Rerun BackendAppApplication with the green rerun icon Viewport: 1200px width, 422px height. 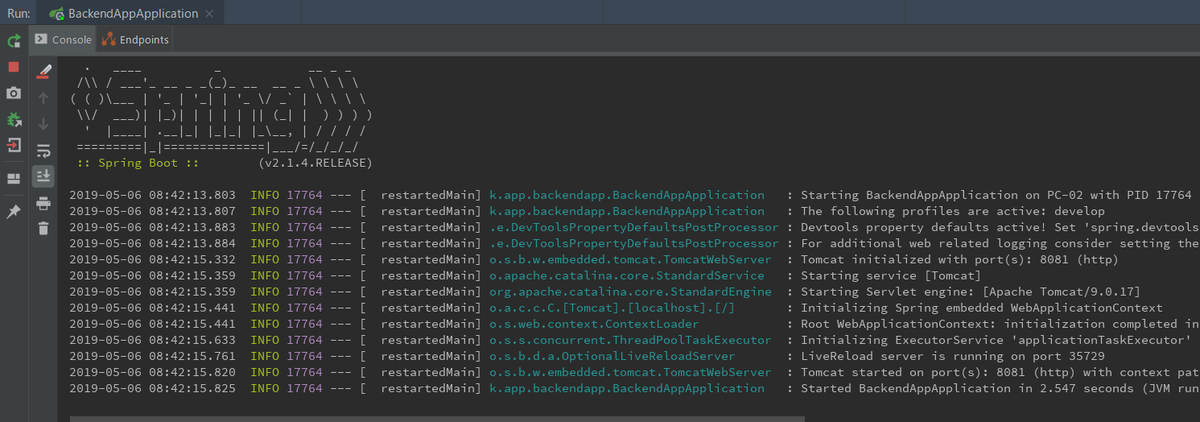[14, 41]
